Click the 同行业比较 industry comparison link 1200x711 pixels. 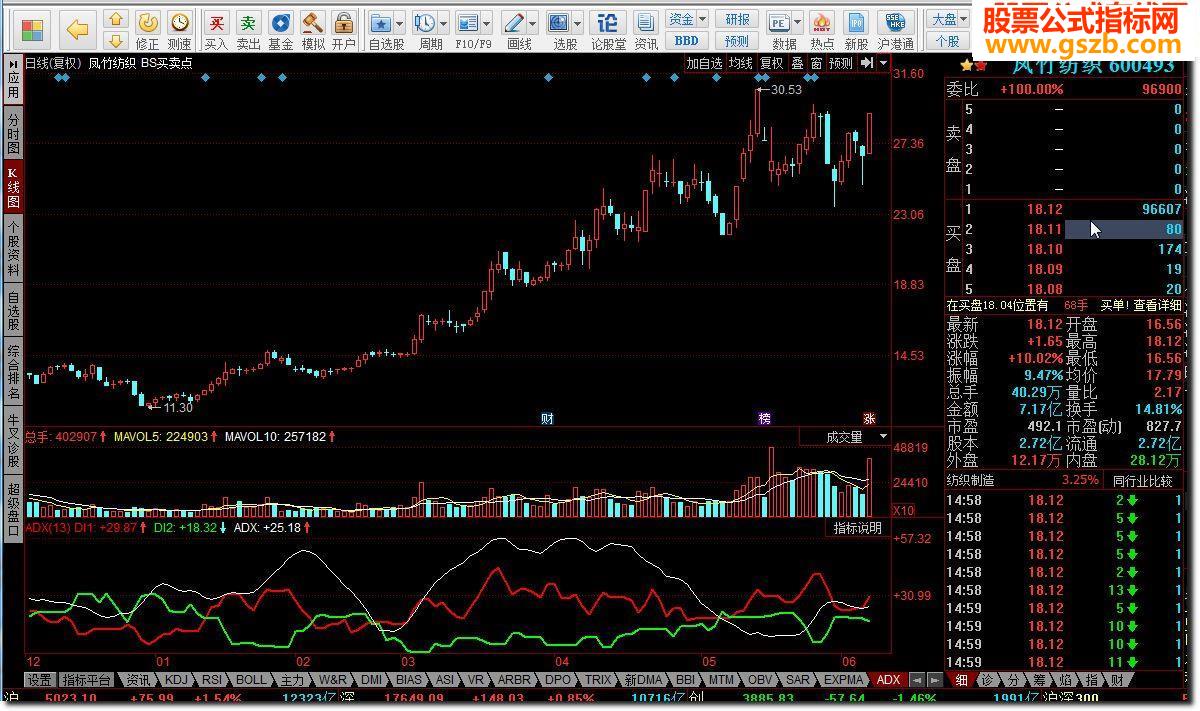(x=1142, y=481)
